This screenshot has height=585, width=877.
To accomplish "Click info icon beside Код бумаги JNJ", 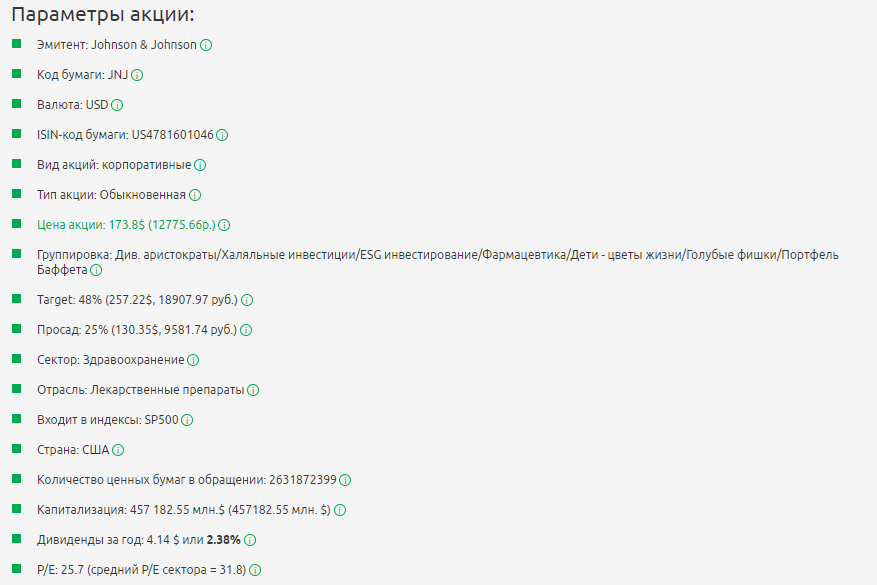I will [x=137, y=75].
